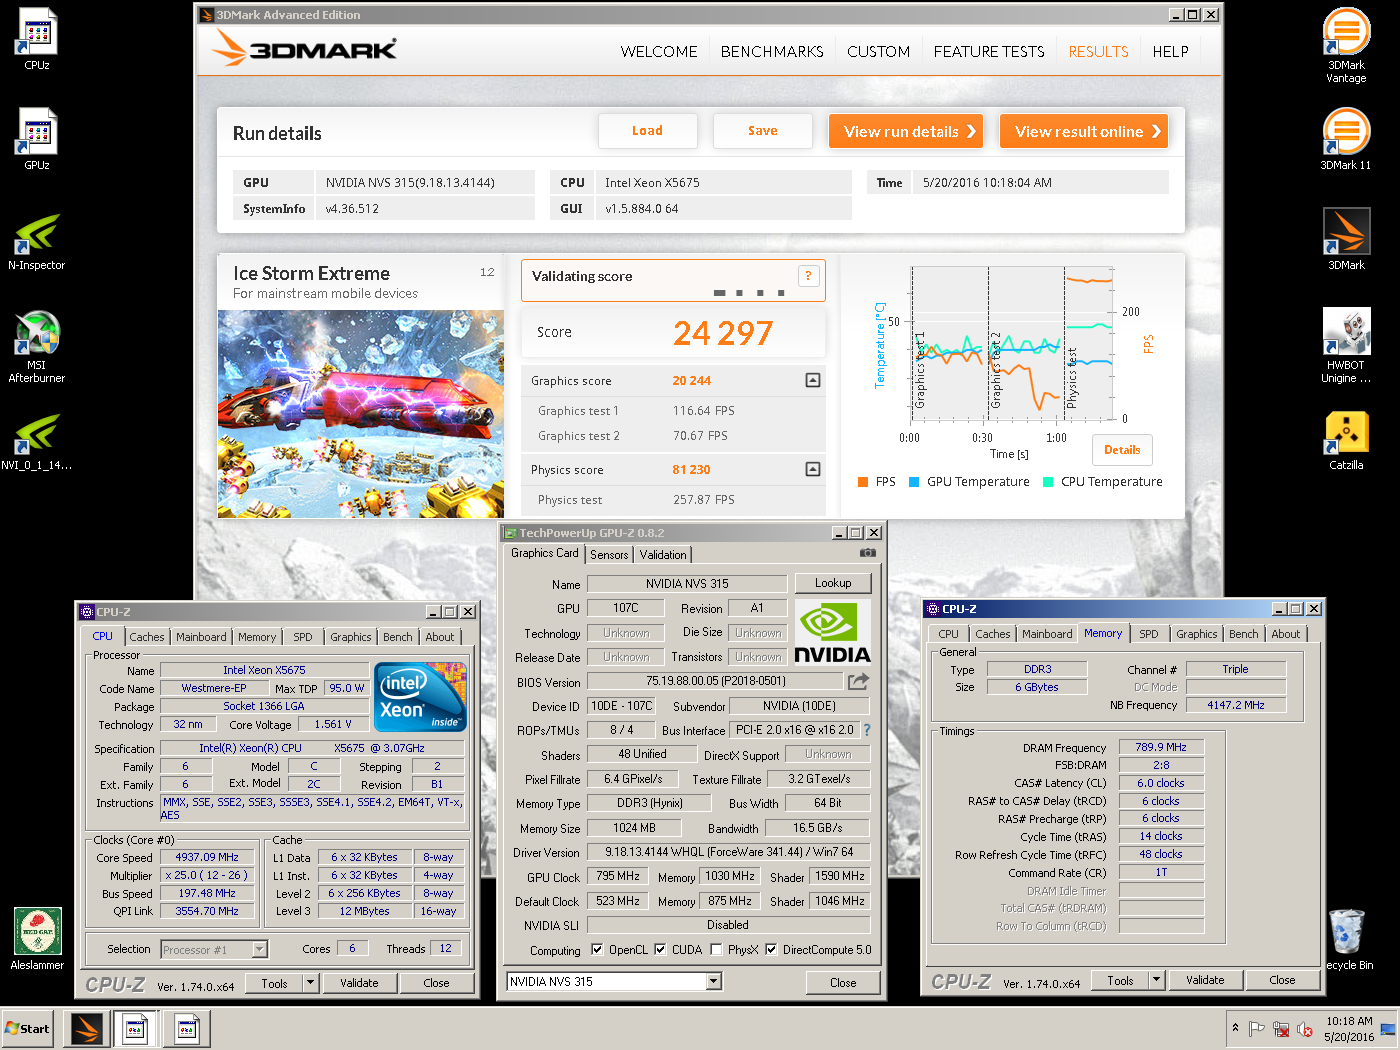Open the Caches tab in left CPU-Z
The height and width of the screenshot is (1050, 1400).
(x=146, y=637)
